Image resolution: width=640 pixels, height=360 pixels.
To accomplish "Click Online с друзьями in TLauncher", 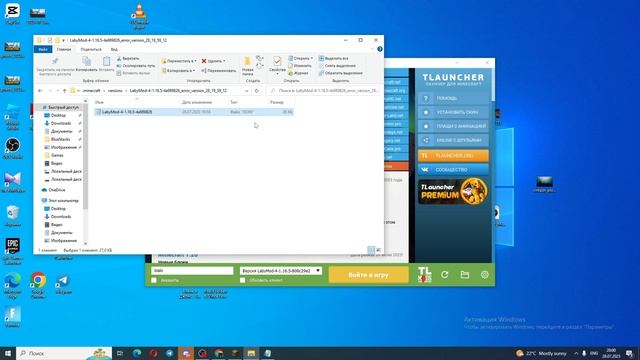I will tap(453, 140).
